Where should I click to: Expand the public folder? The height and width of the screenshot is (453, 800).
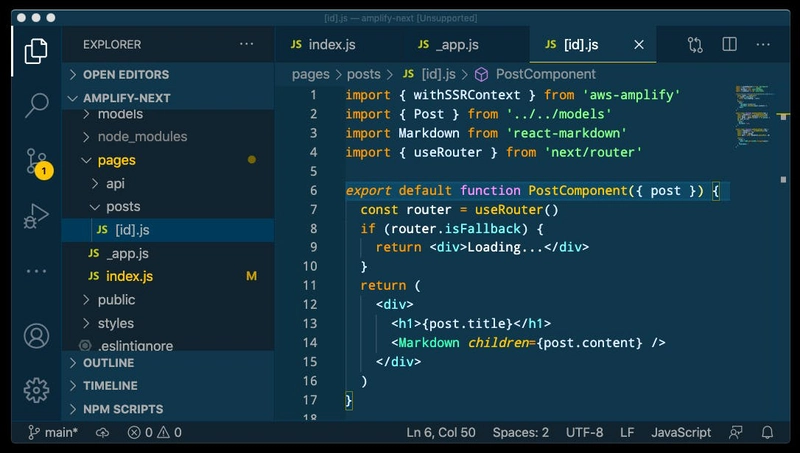coord(168,300)
